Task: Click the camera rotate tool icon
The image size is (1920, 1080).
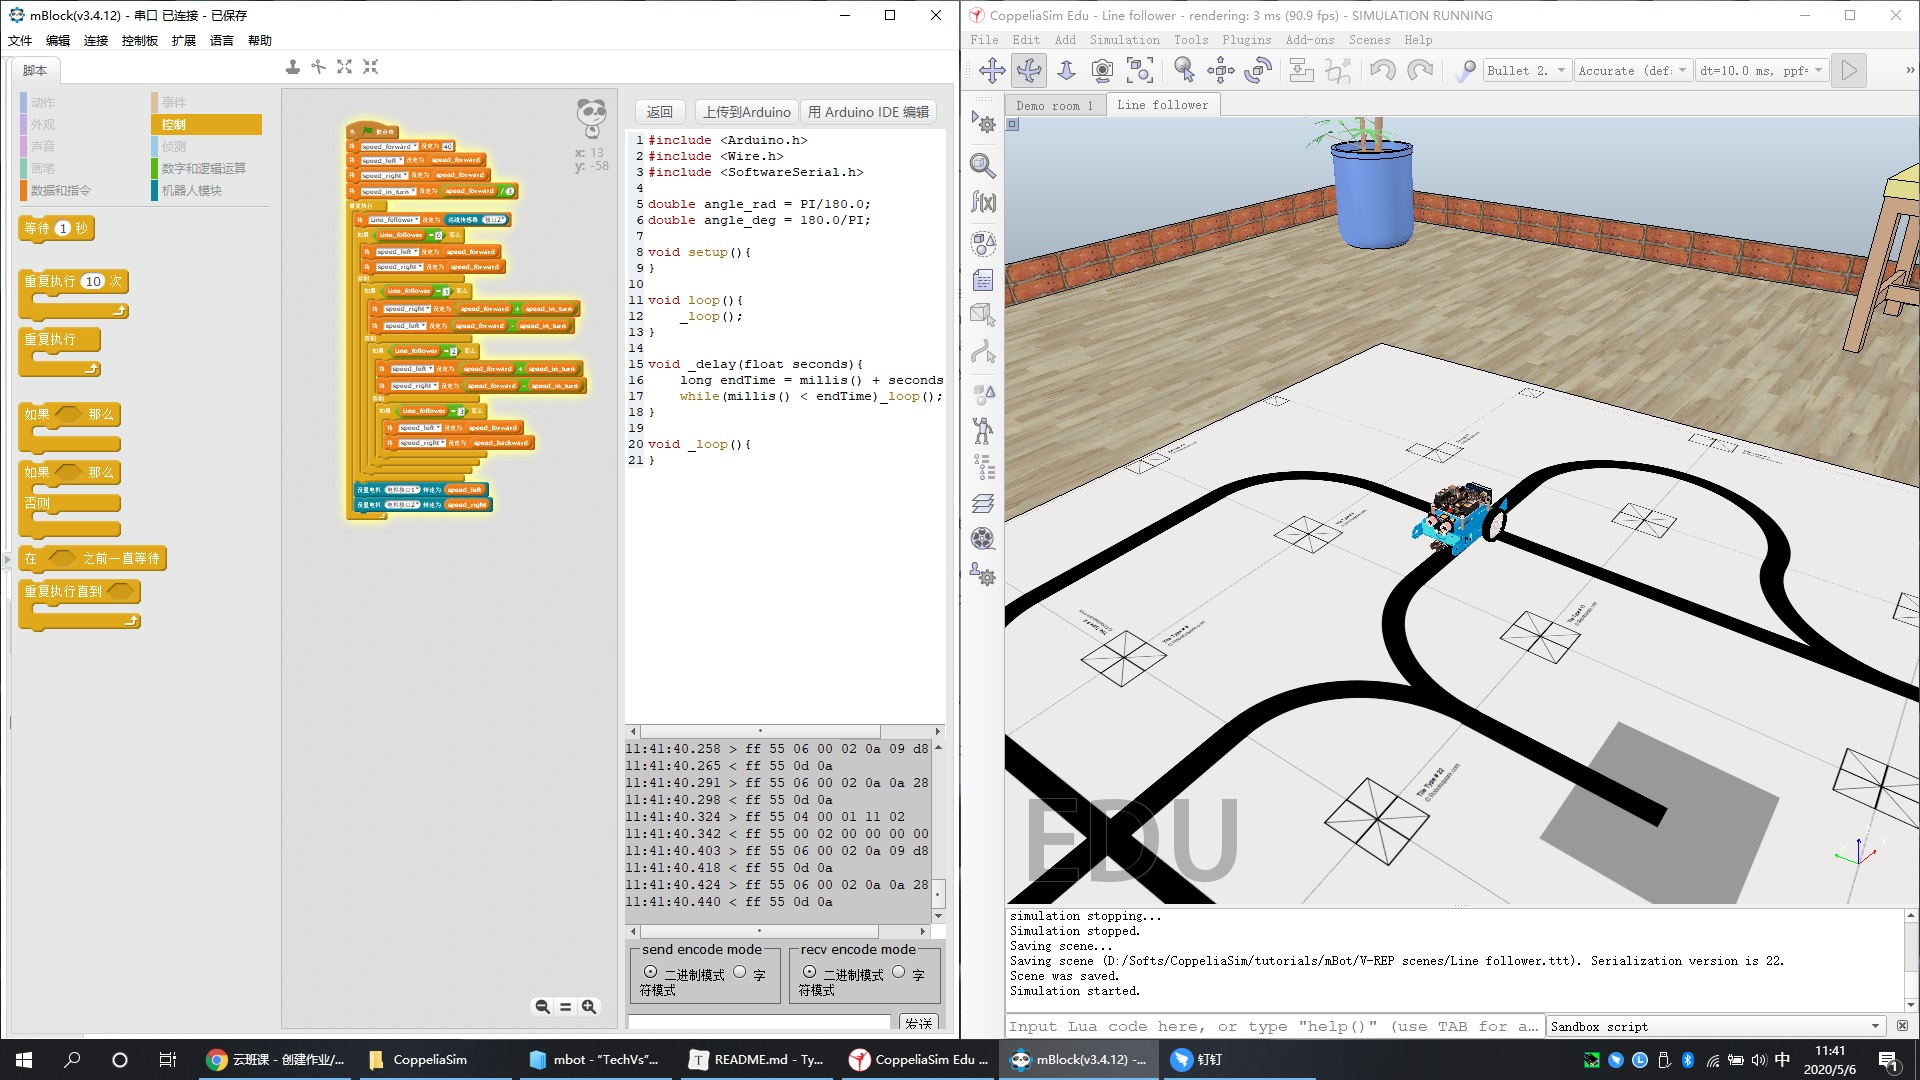Action: coord(1028,70)
